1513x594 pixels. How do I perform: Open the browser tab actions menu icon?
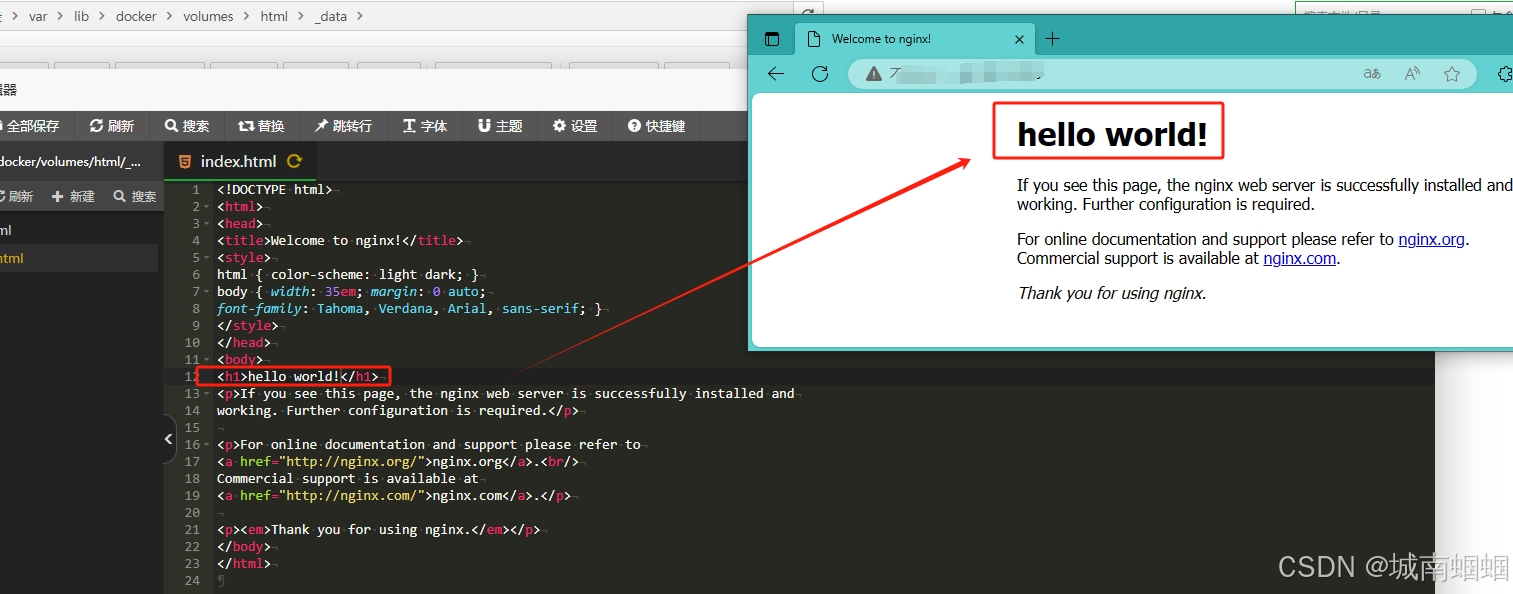coord(772,39)
